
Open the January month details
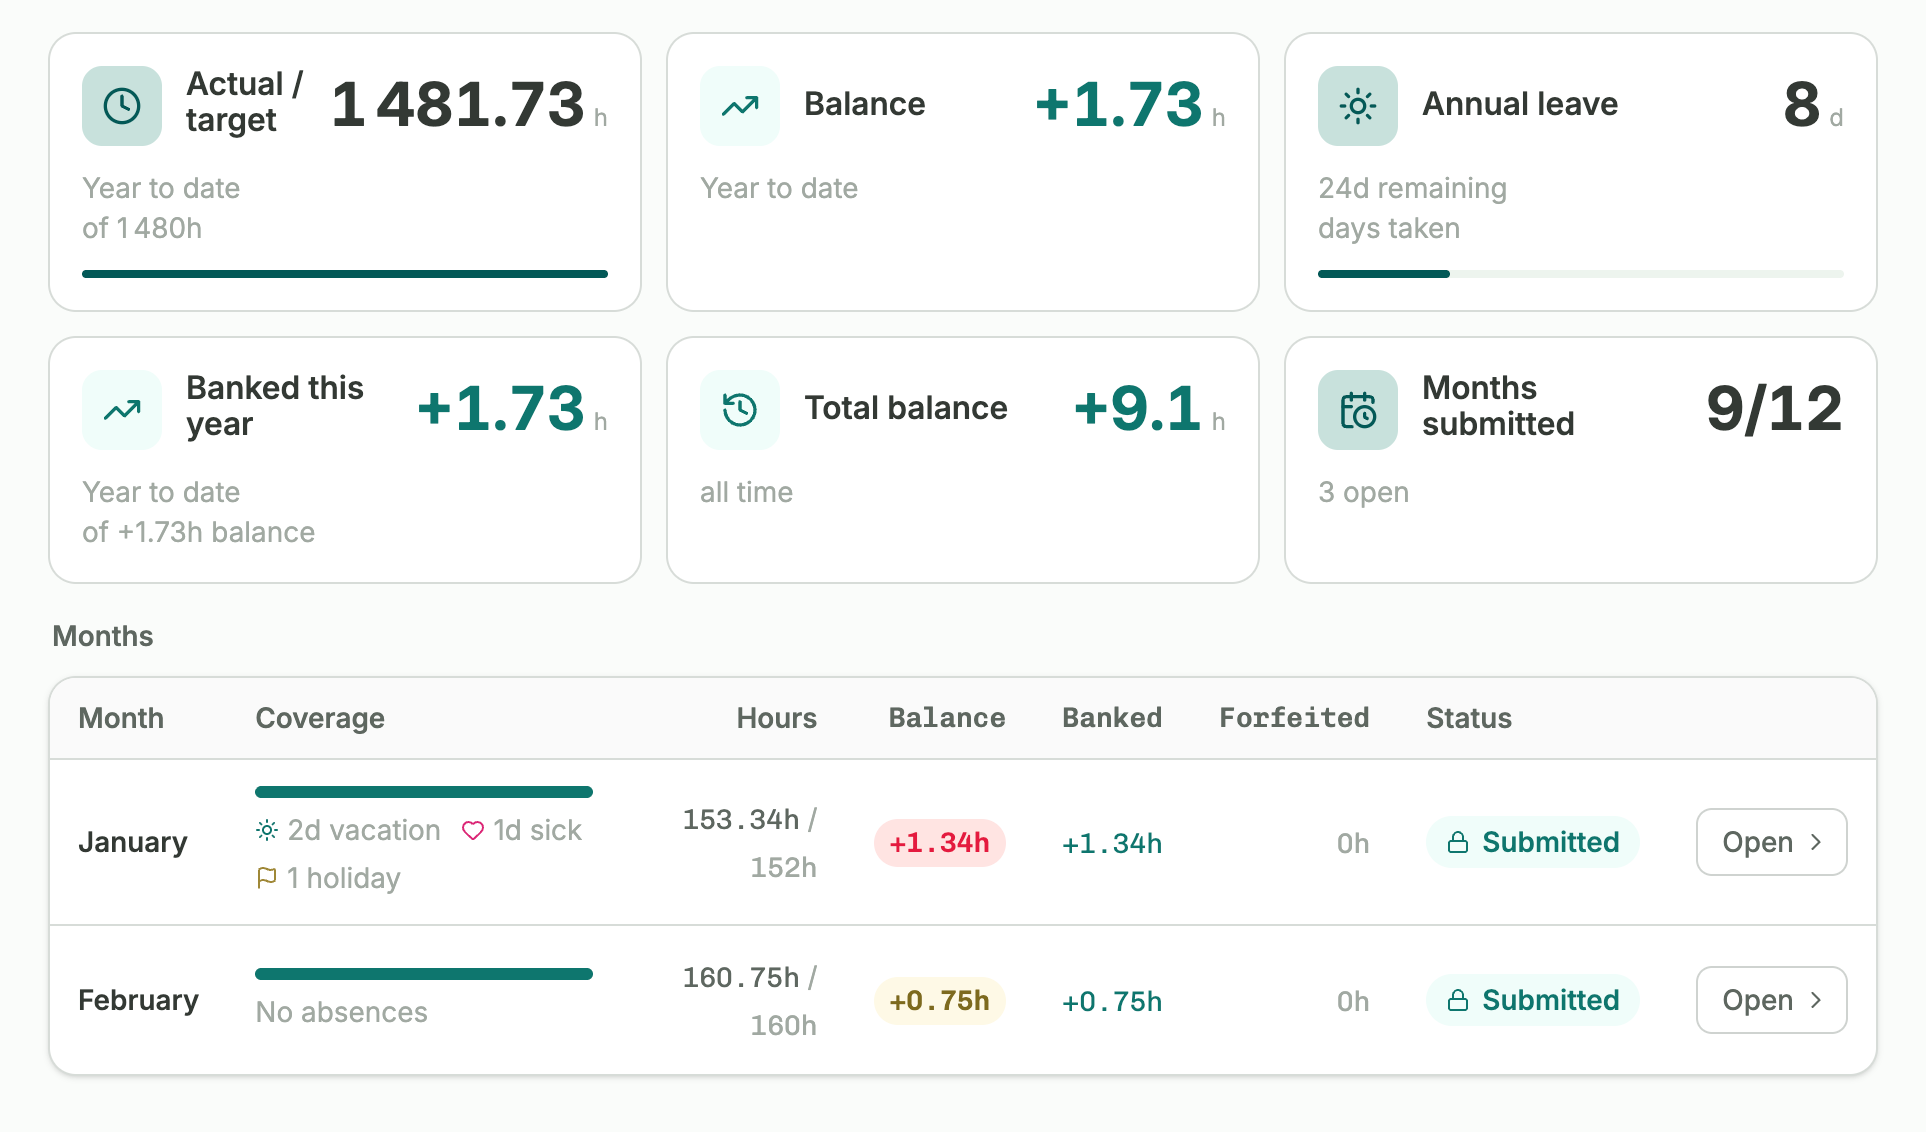(x=1771, y=842)
